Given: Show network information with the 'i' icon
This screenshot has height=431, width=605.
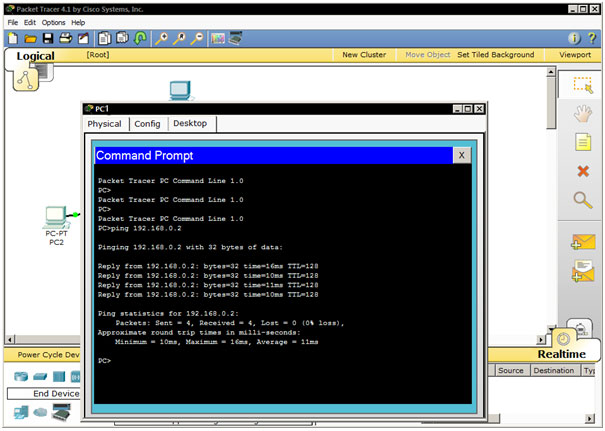Looking at the screenshot, I should click(574, 38).
